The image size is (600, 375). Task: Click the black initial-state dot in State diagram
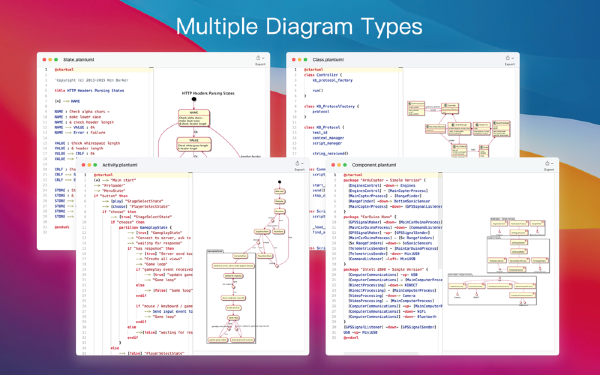click(x=194, y=99)
